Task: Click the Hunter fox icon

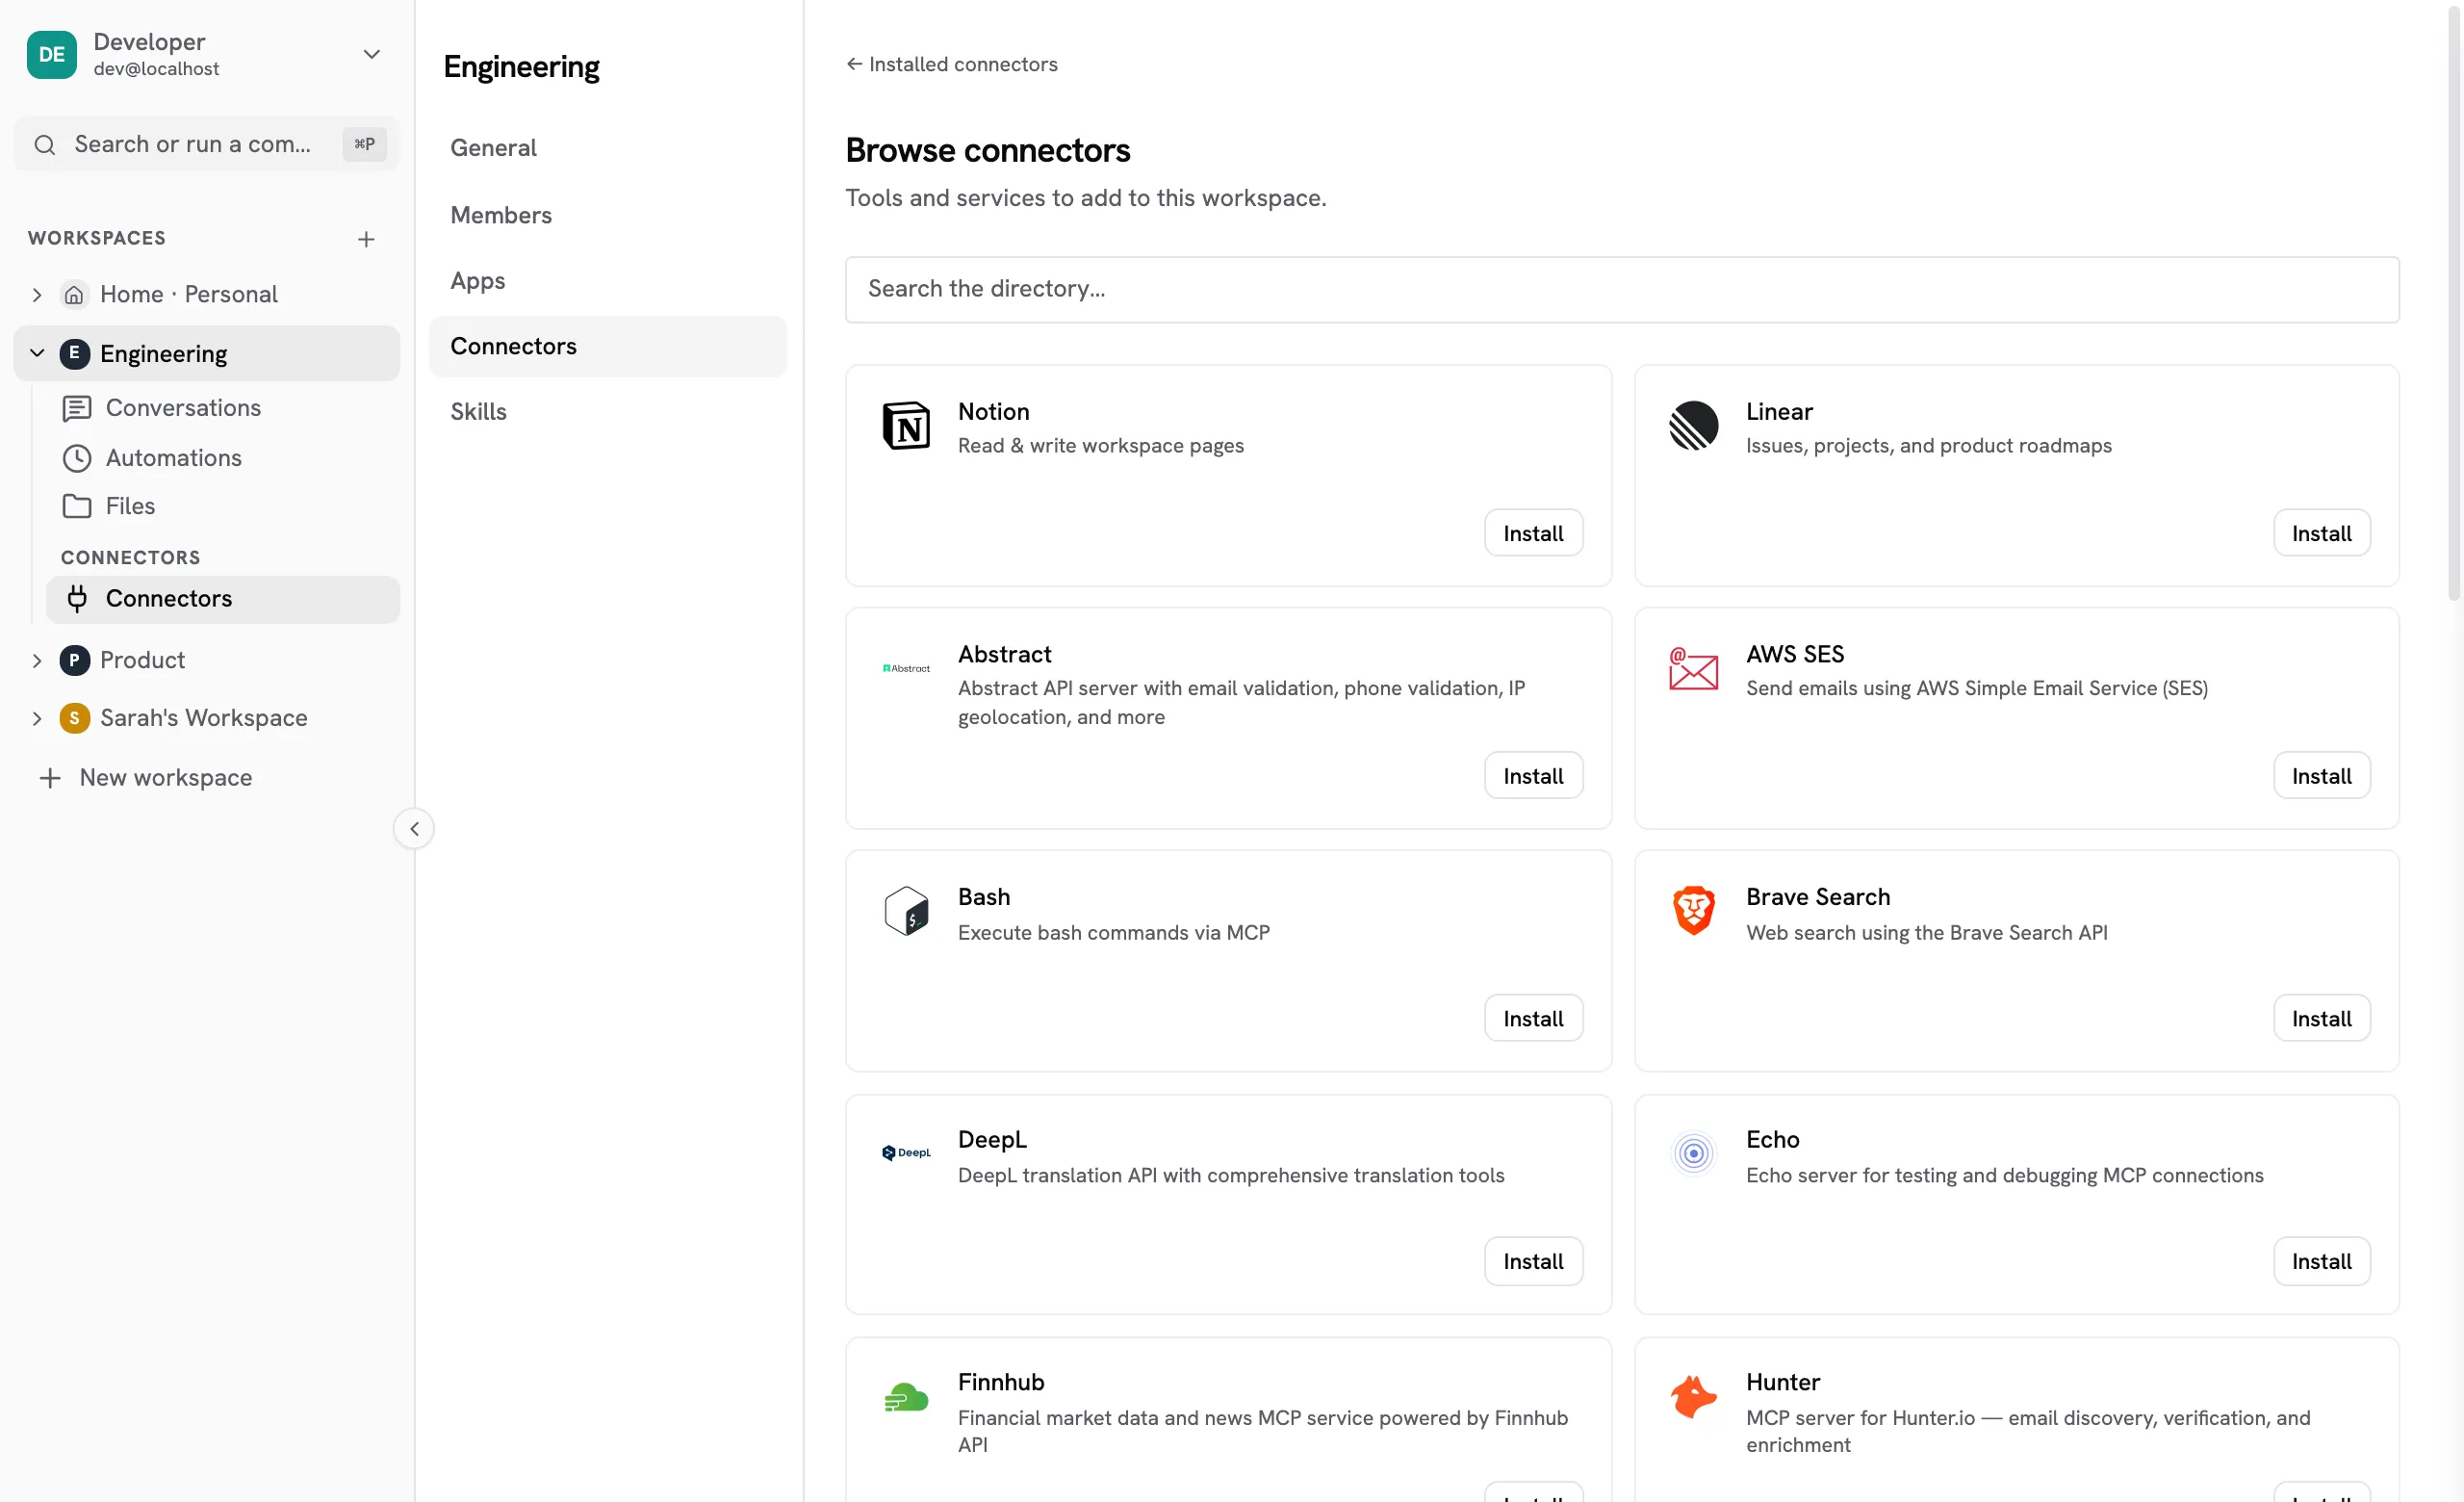Action: [1693, 1397]
